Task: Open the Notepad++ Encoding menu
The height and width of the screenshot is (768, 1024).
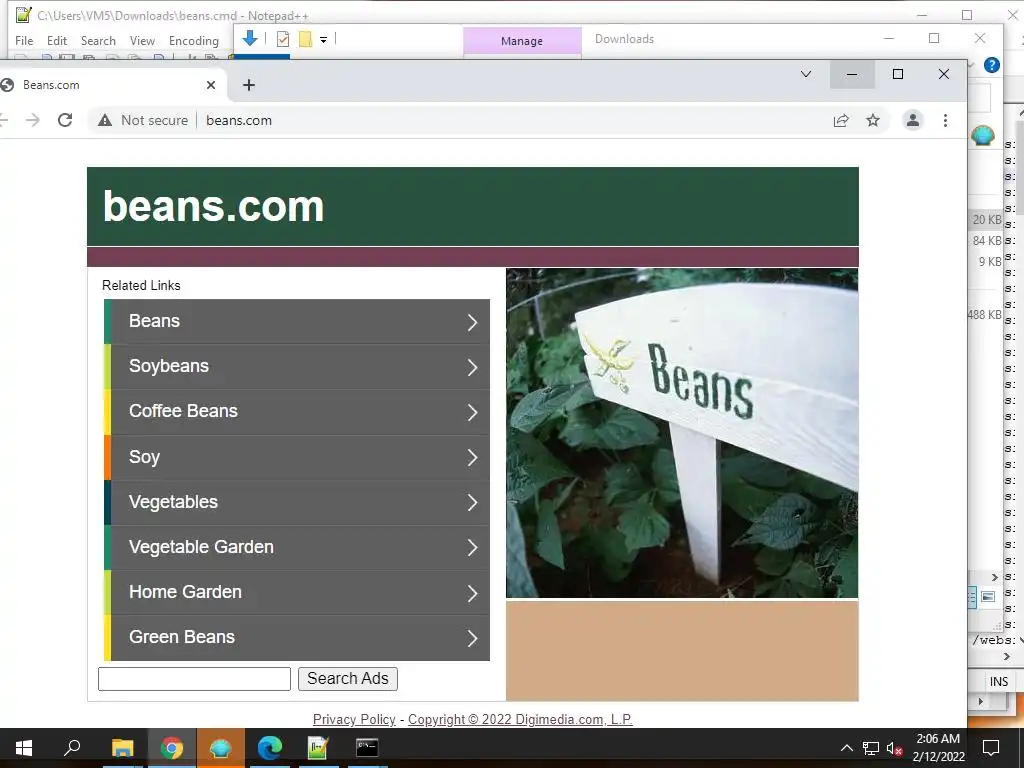Action: [x=194, y=40]
